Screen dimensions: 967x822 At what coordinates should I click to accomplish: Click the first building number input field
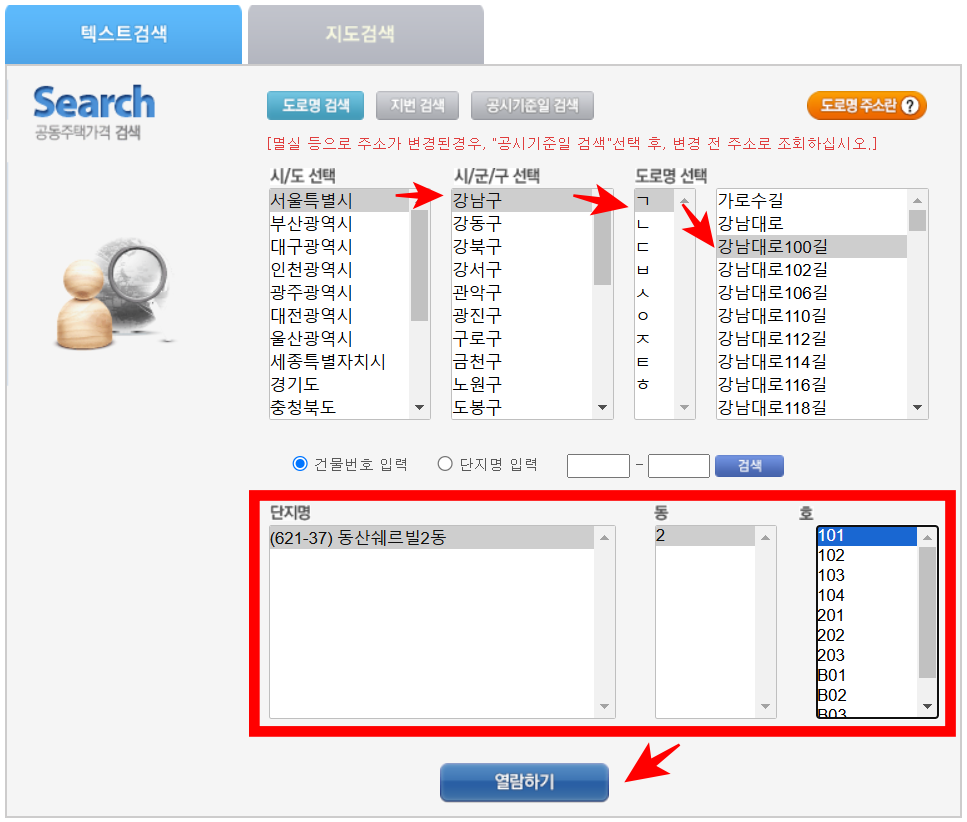coord(597,465)
